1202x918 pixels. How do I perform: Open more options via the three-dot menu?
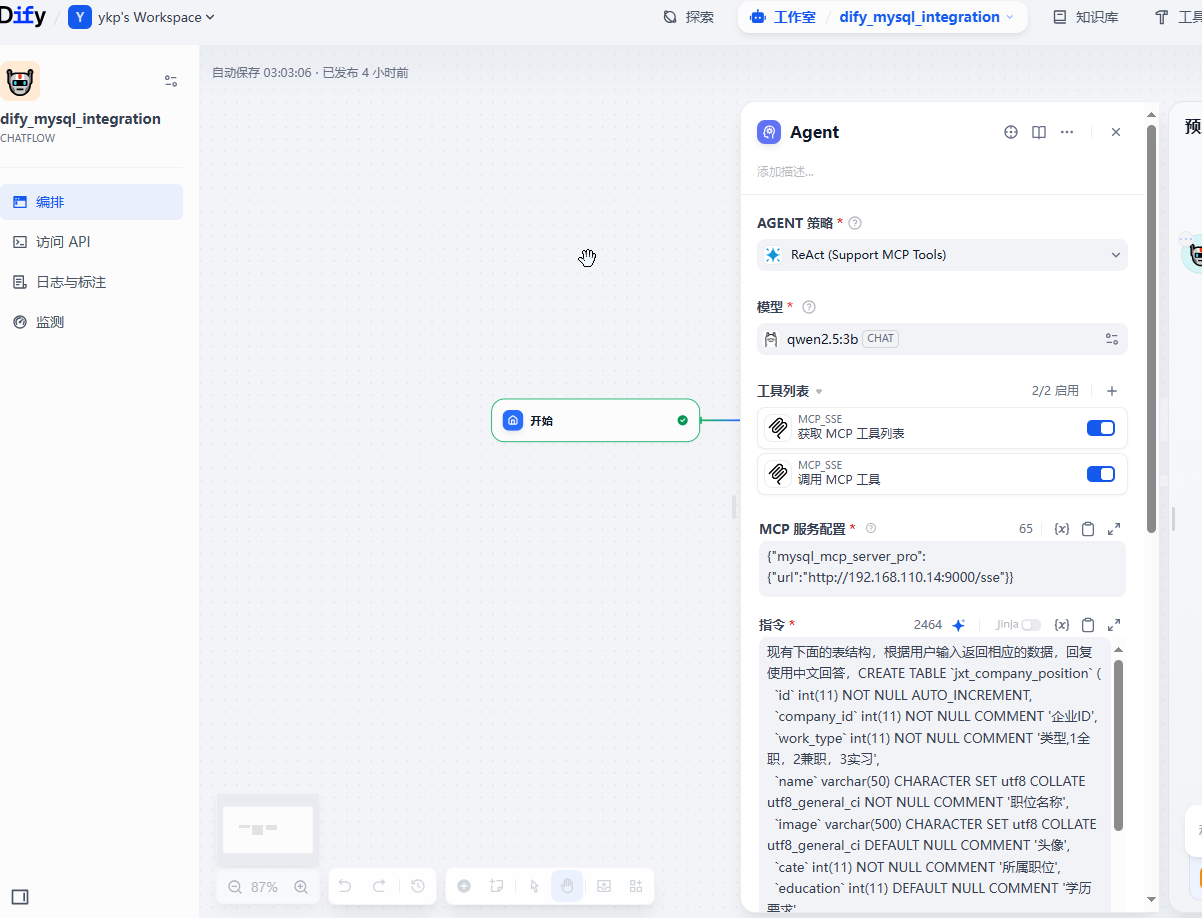pyautogui.click(x=1066, y=131)
